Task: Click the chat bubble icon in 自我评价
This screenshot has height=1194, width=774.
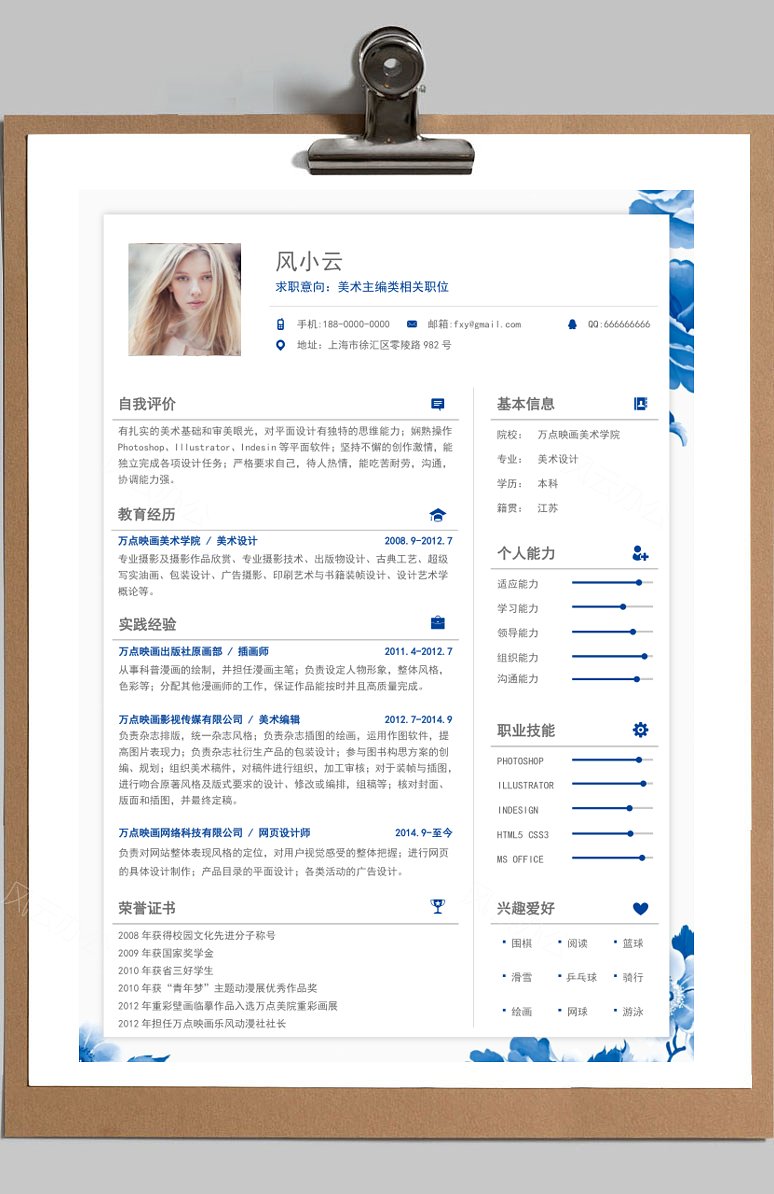Action: 437,404
